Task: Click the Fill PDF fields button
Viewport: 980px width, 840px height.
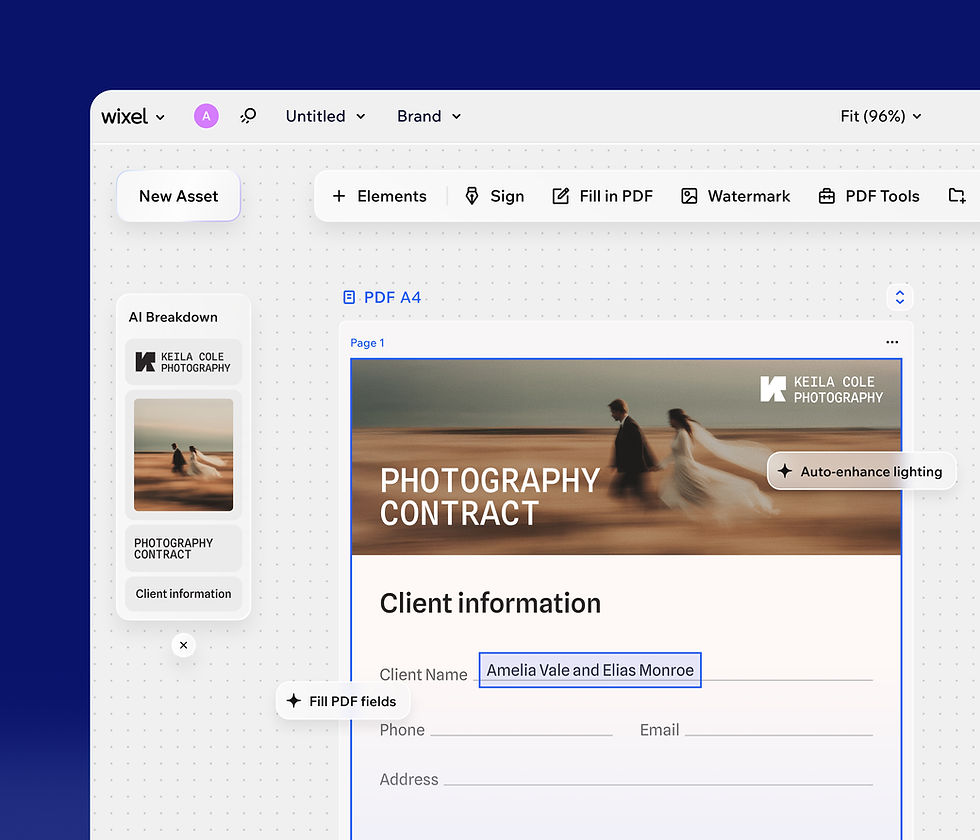Action: (x=343, y=701)
